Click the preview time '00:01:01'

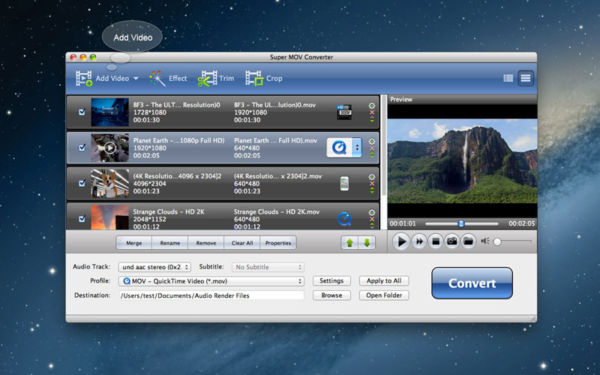coord(403,223)
